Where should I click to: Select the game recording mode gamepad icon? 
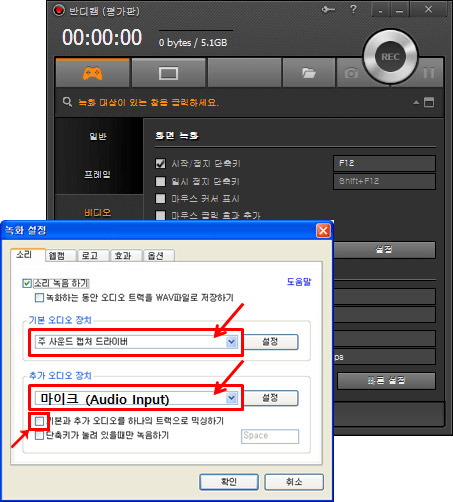click(92, 73)
